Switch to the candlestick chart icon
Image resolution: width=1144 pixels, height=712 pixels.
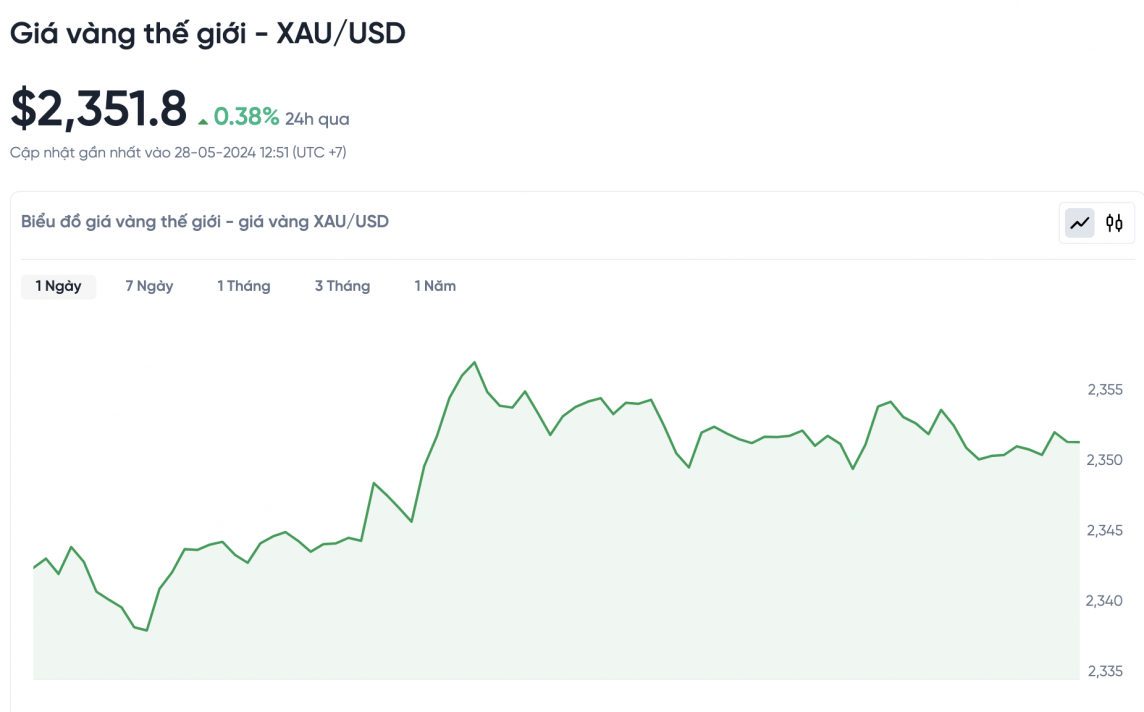(1114, 223)
